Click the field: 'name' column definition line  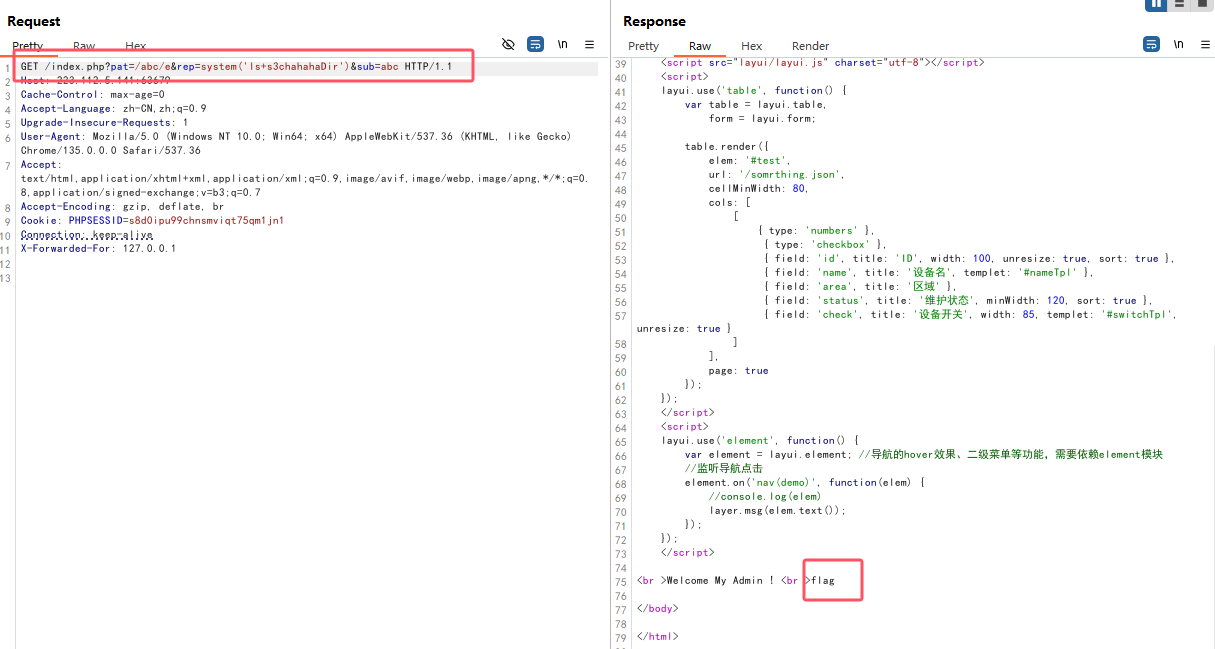(929, 273)
